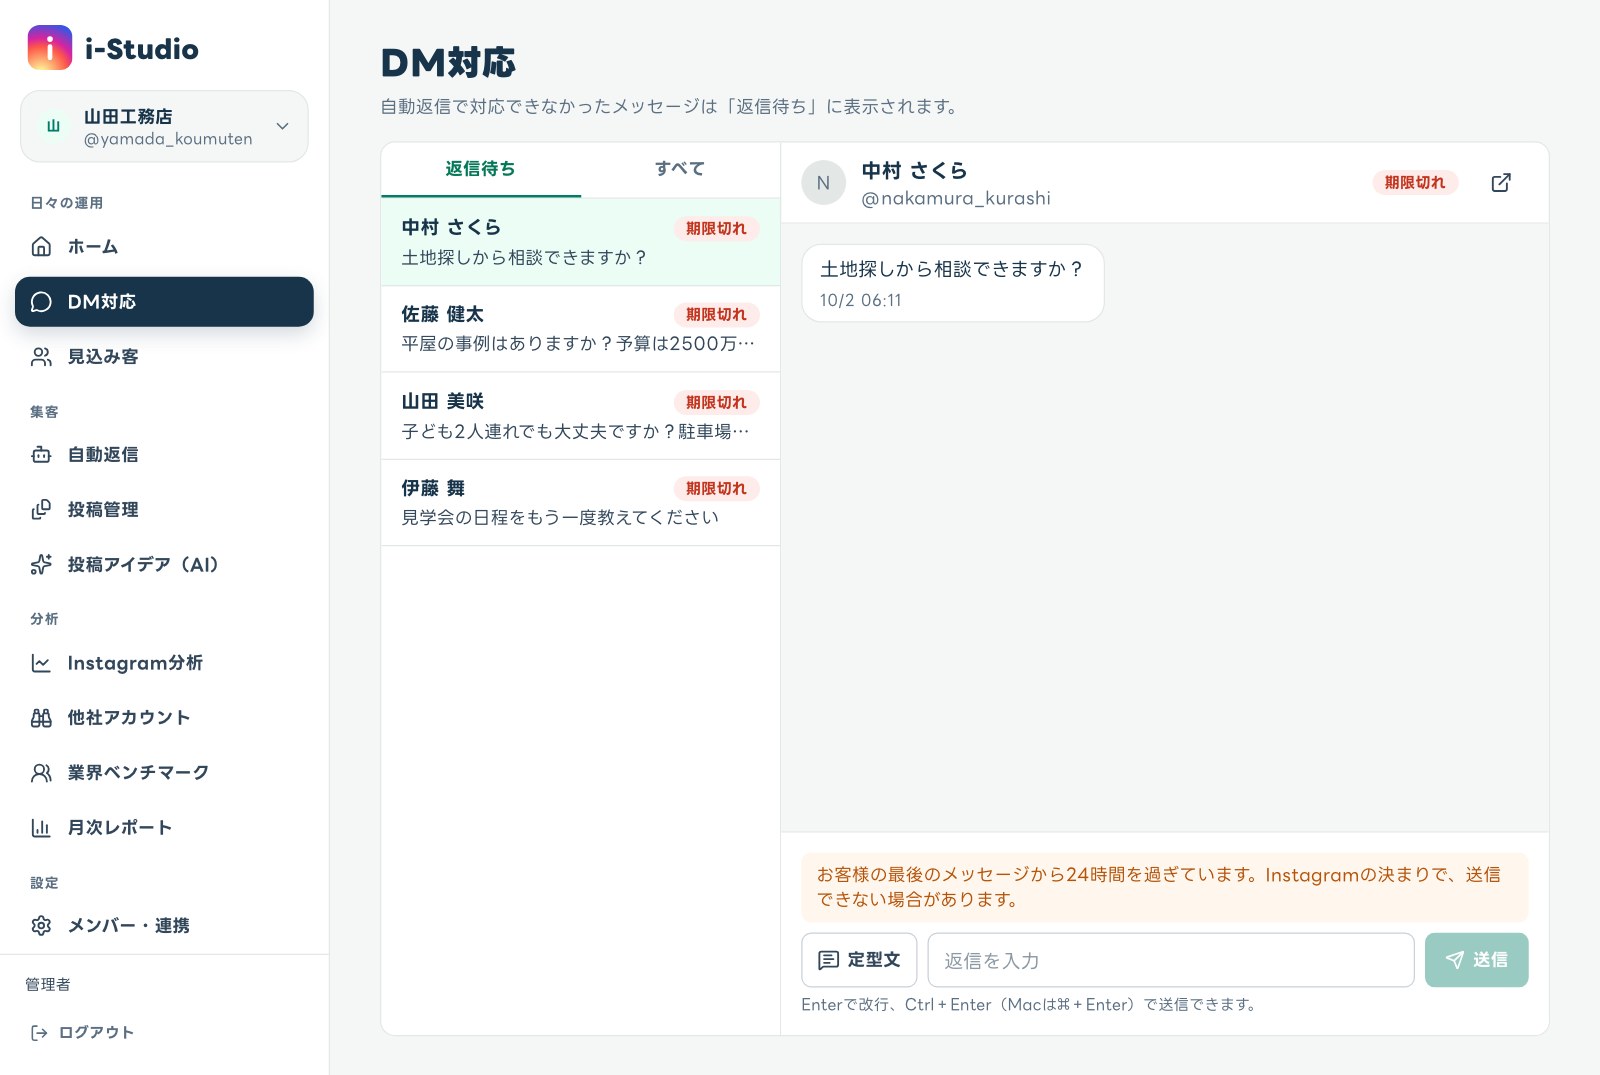The height and width of the screenshot is (1075, 1600).
Task: Click the 送信 send button
Action: (1476, 960)
